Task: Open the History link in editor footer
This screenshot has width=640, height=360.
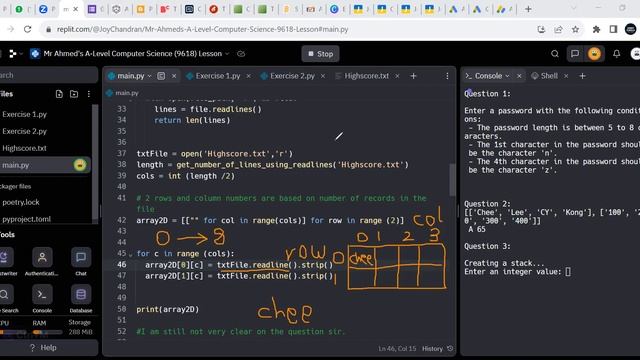Action: click(x=437, y=349)
